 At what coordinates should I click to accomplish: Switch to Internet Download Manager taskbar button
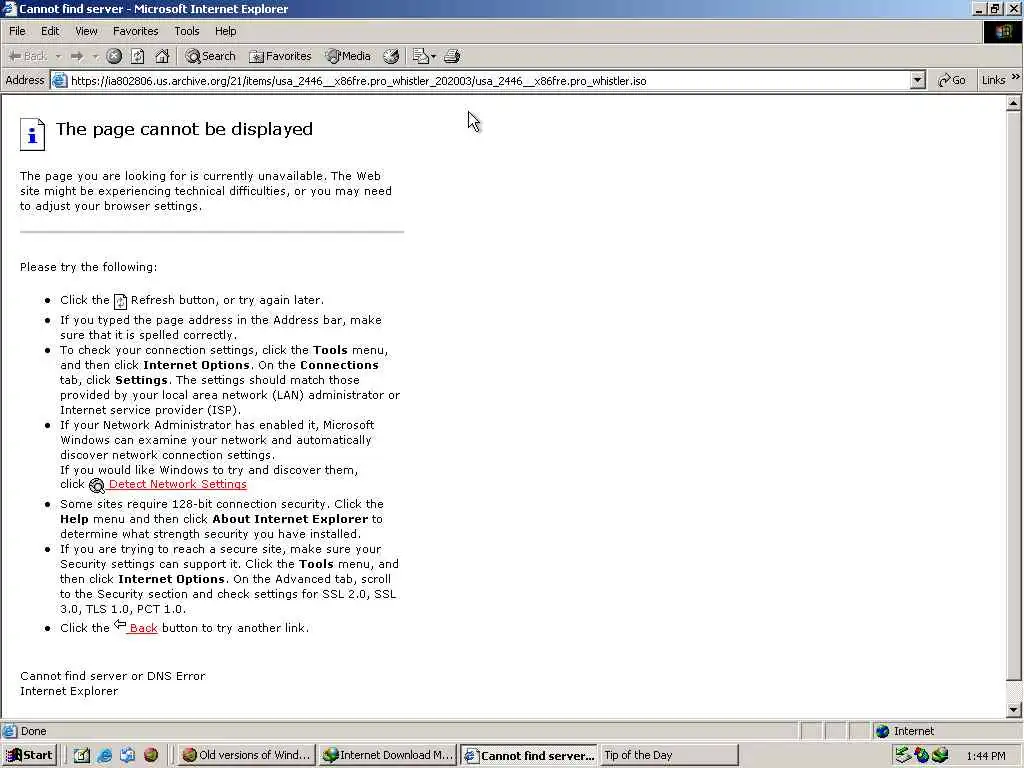click(387, 755)
